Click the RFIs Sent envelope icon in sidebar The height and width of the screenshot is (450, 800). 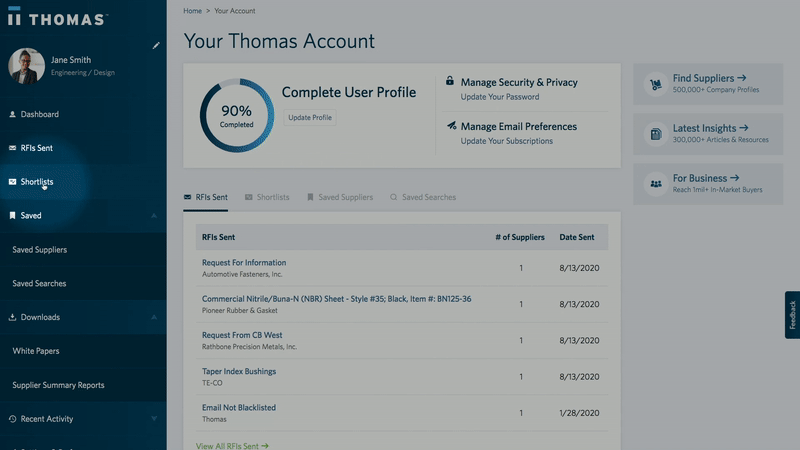[12, 148]
